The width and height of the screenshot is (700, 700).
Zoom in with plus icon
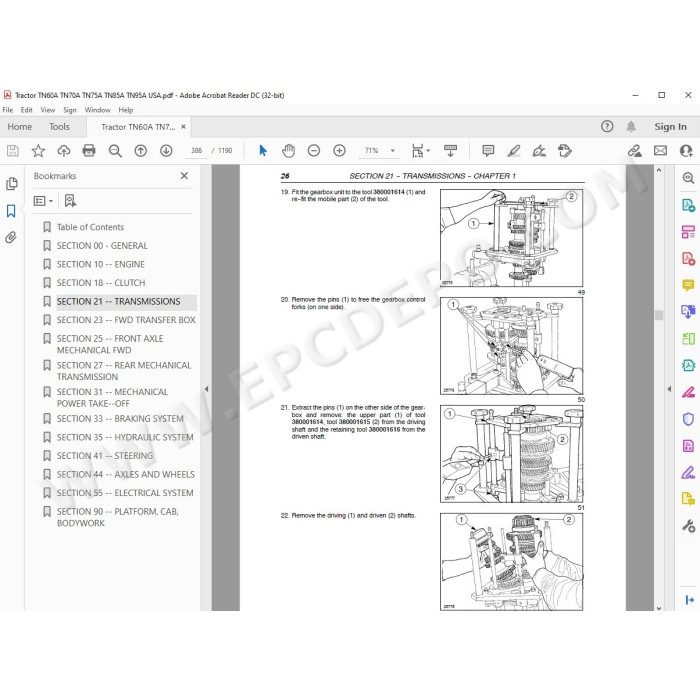(339, 151)
